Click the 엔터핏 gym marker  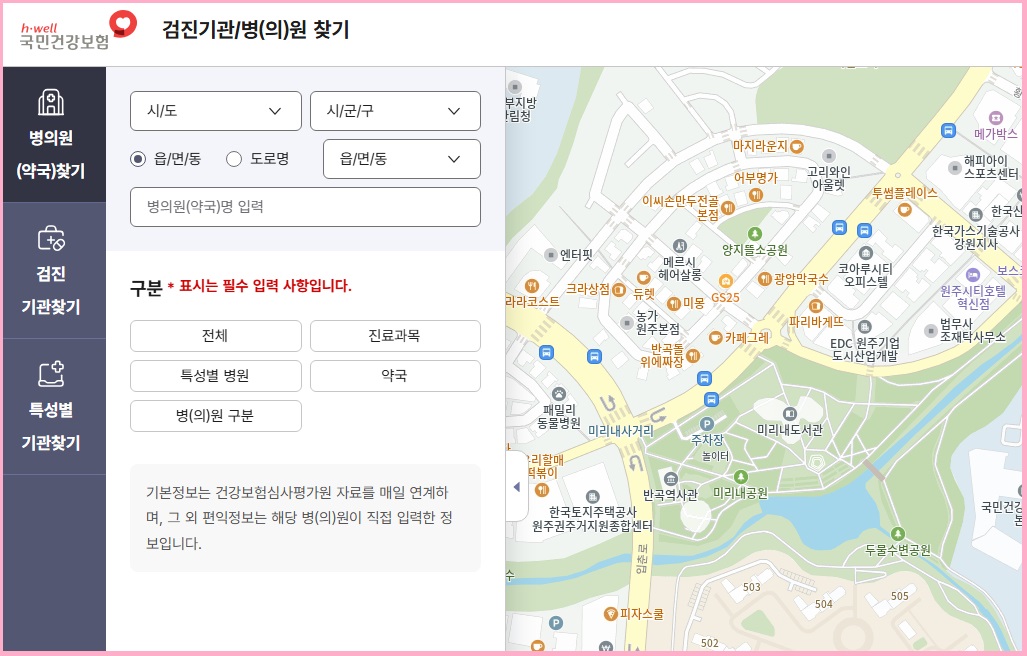551,255
